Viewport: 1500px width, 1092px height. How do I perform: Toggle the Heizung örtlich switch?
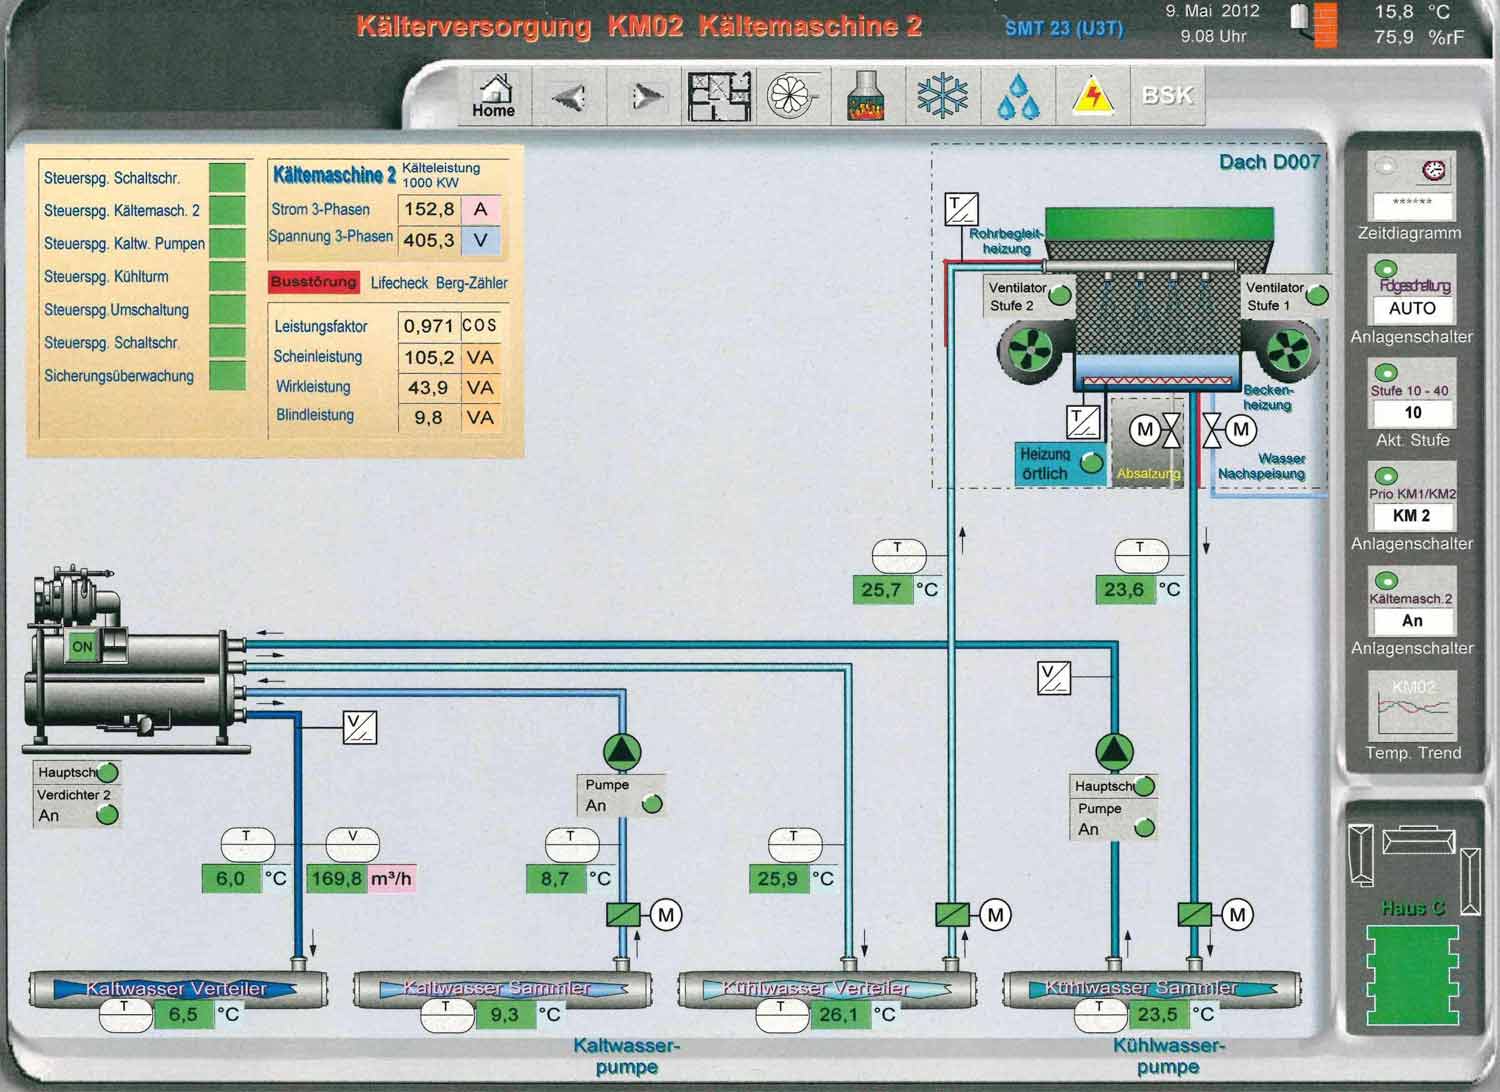tap(1092, 463)
